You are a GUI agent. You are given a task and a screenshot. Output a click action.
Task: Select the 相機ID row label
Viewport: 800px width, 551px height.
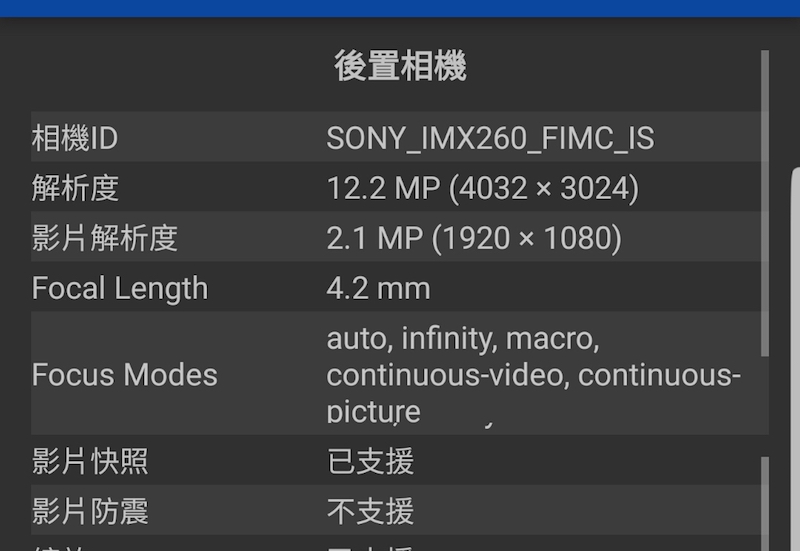(75, 138)
